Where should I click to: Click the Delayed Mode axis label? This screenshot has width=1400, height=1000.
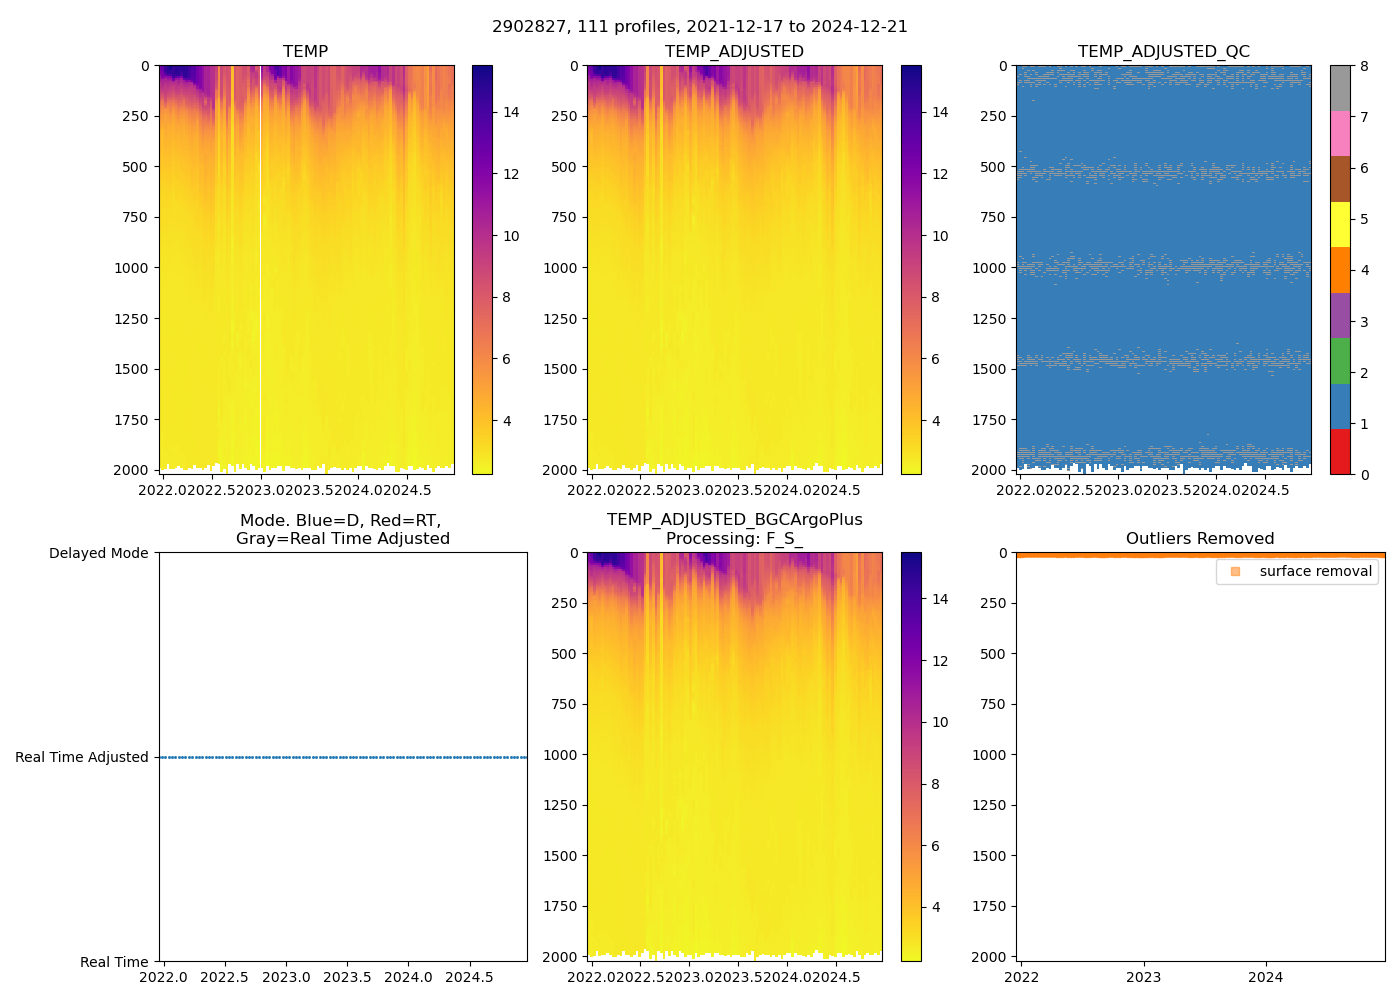(98, 553)
